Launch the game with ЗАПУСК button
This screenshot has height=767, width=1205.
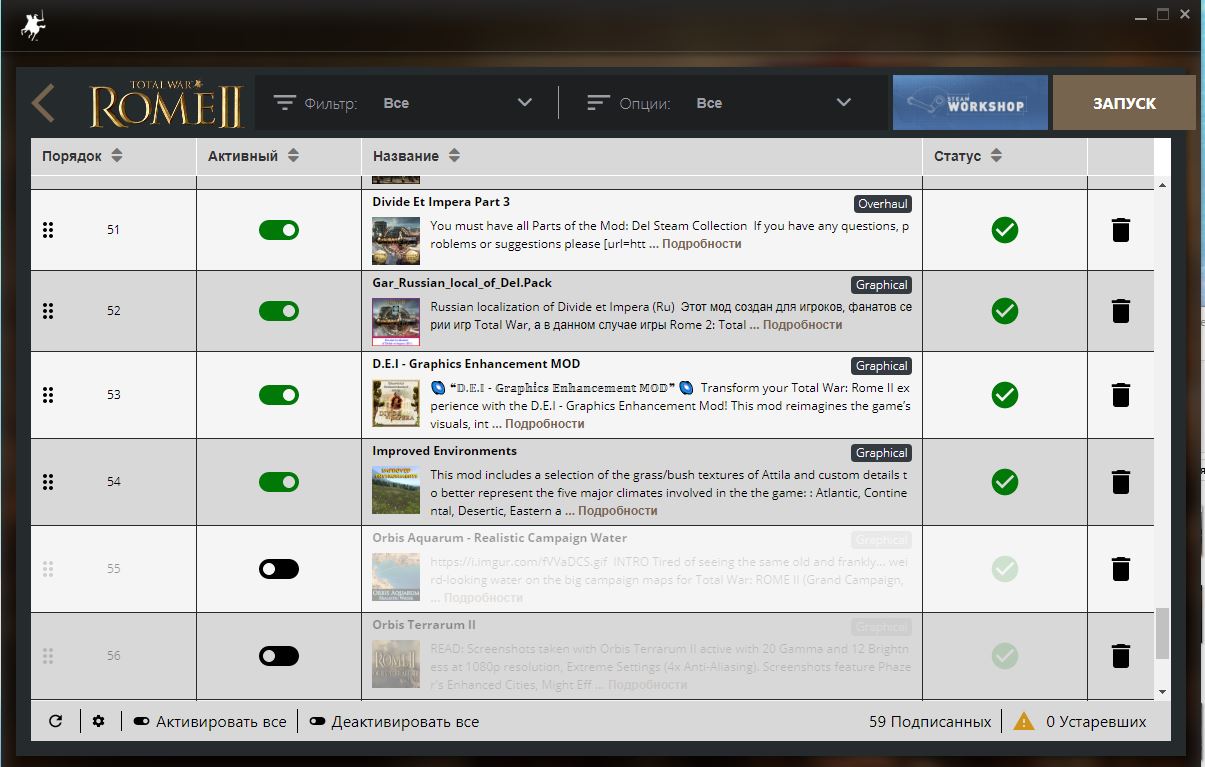click(x=1124, y=103)
